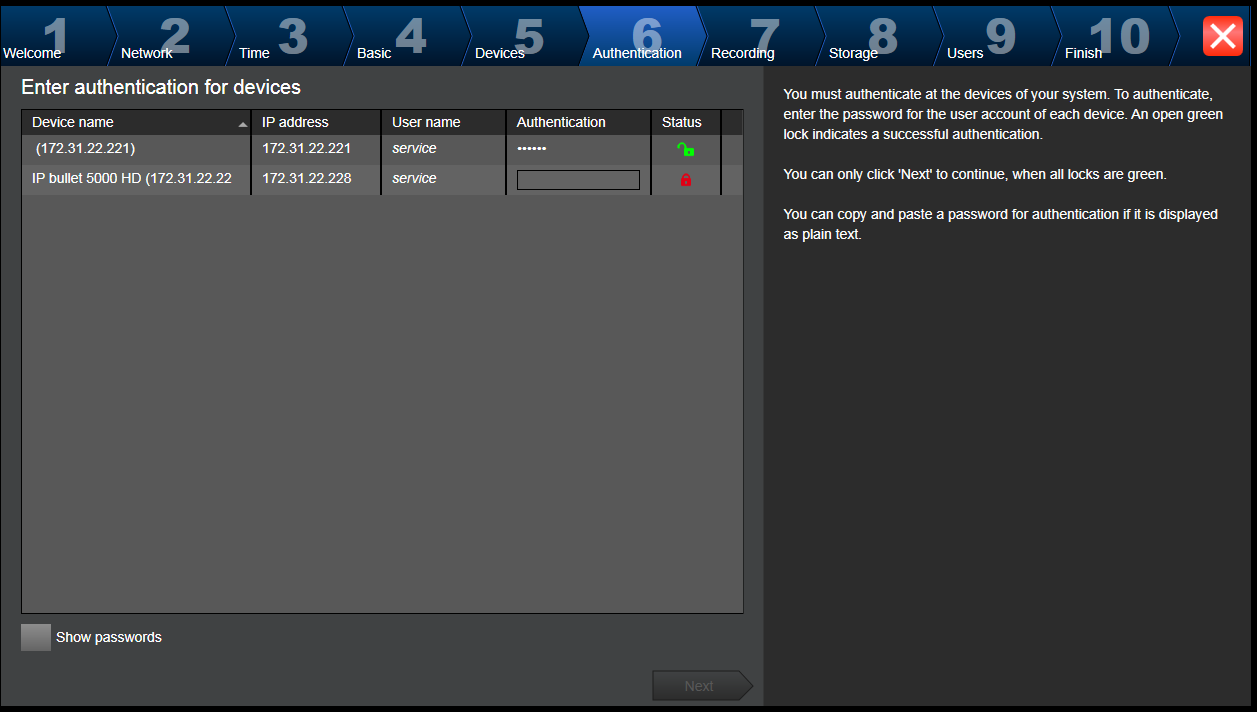
Task: Click the User name column header
Action: (444, 122)
